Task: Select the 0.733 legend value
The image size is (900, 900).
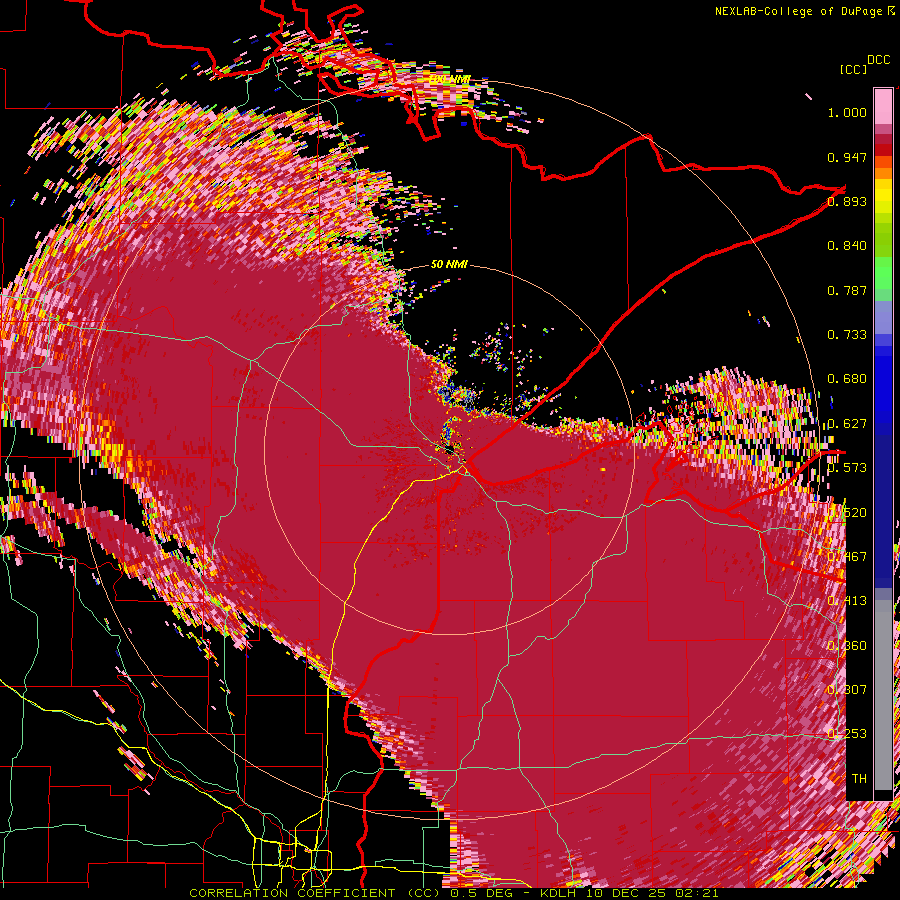Action: click(847, 335)
